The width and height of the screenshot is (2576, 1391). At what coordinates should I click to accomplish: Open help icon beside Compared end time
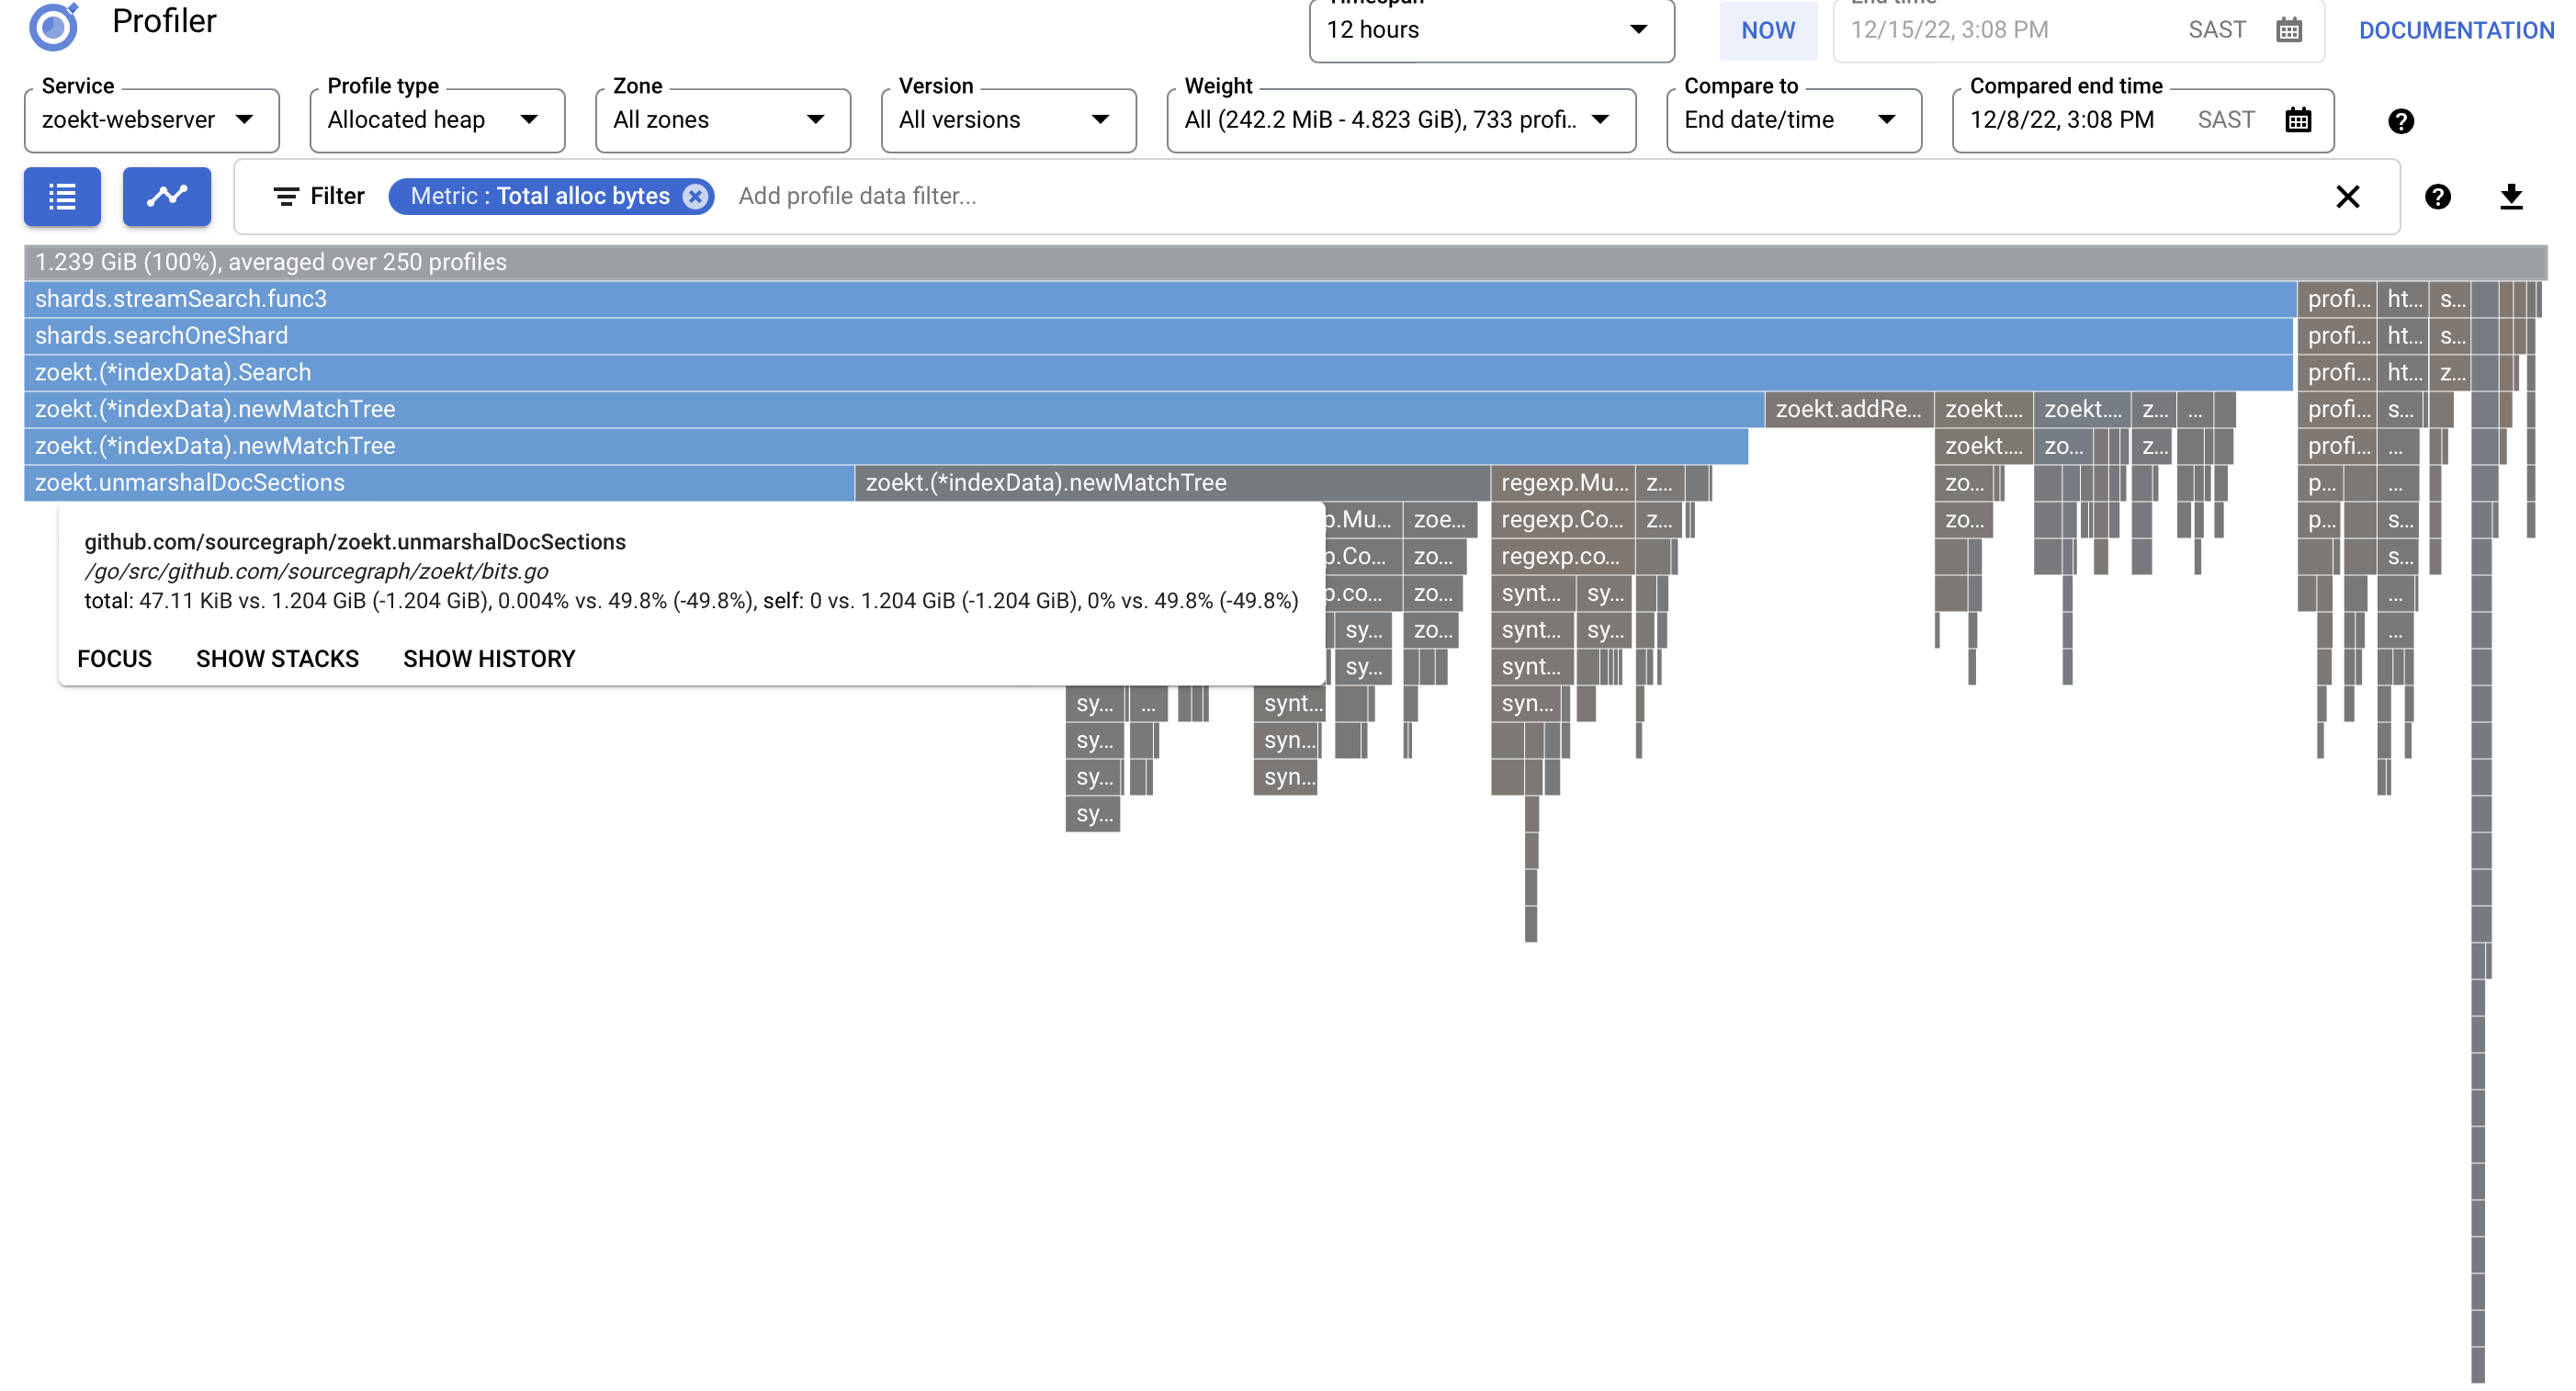coord(2400,121)
